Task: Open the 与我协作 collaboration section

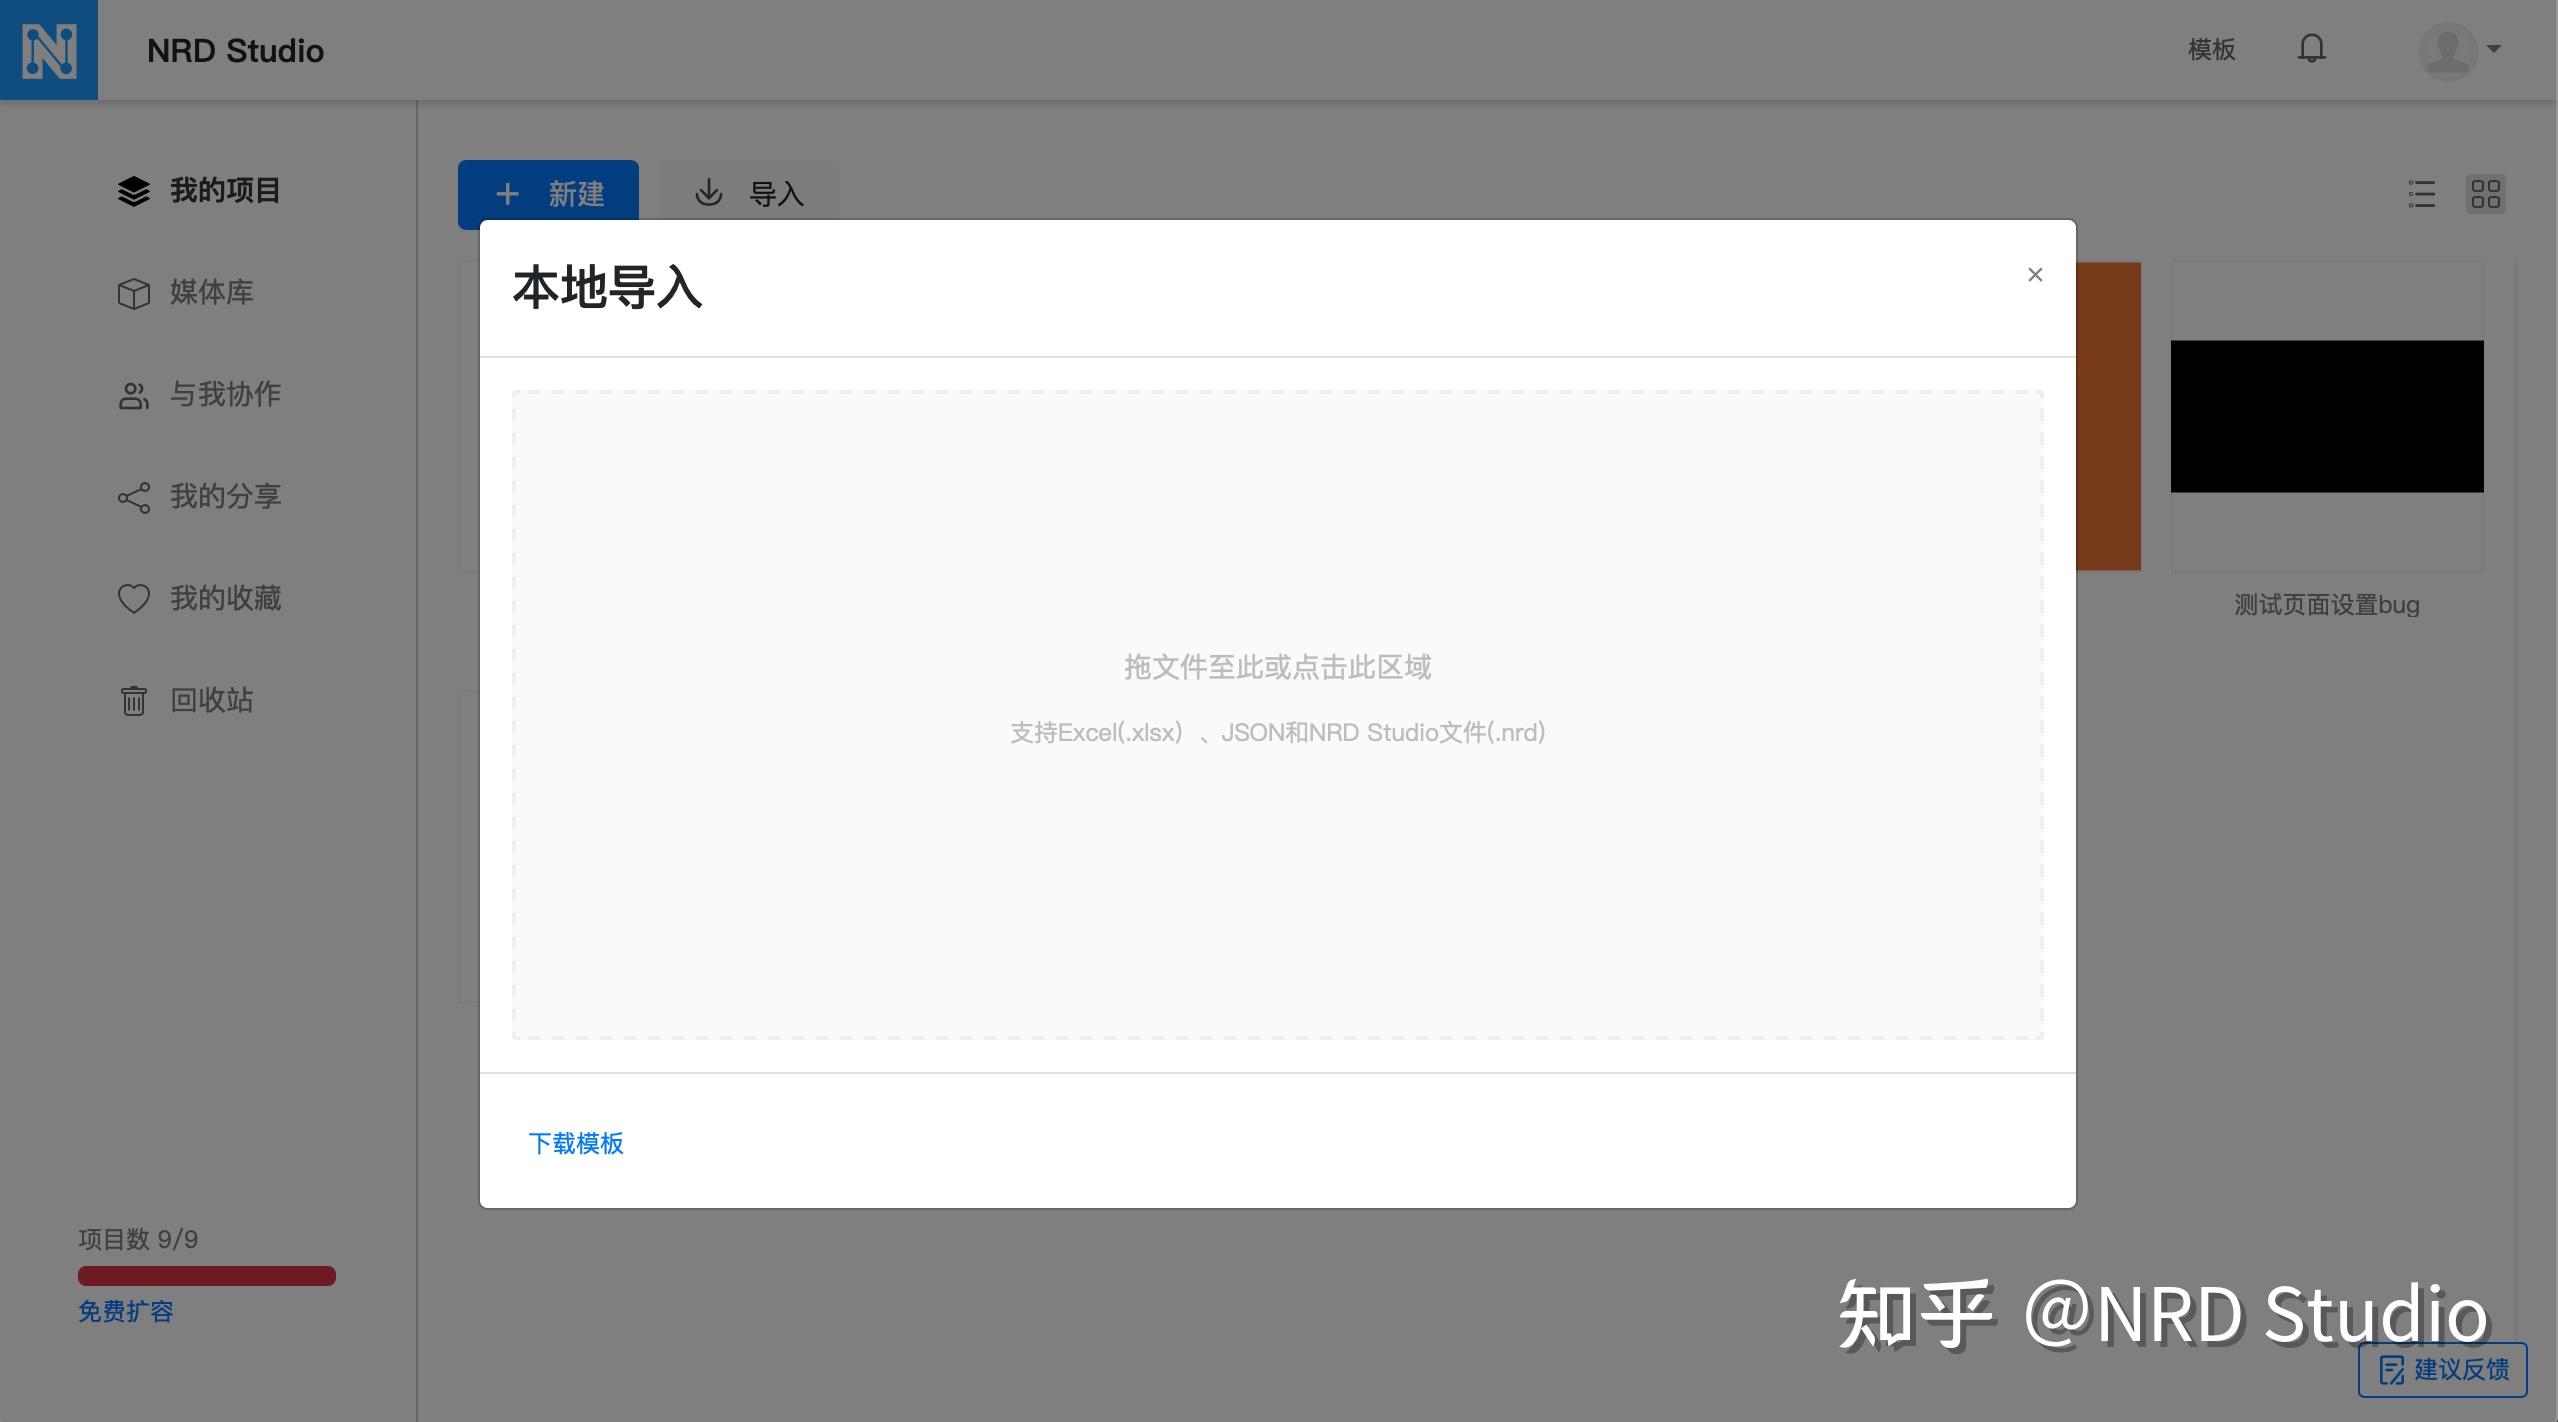Action: (224, 395)
